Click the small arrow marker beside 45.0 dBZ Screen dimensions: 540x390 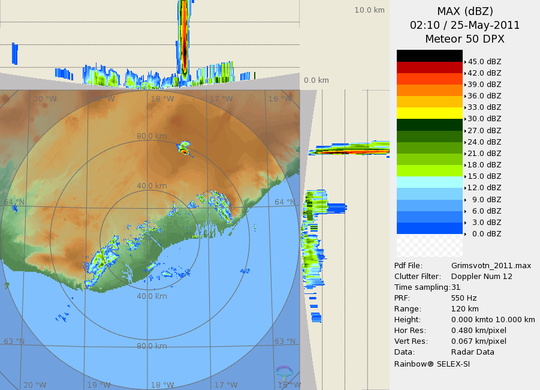(465, 62)
